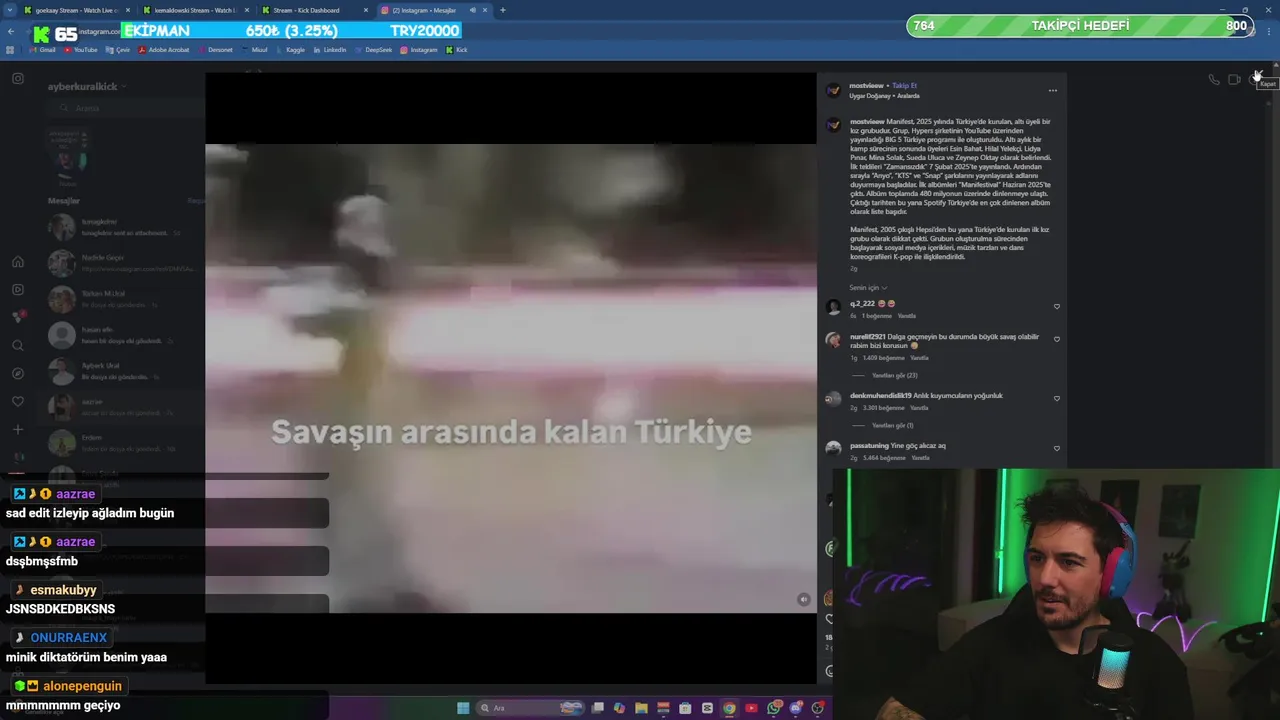Open the LinkedIn bookmark
Viewport: 1280px width, 720px height.
329,50
